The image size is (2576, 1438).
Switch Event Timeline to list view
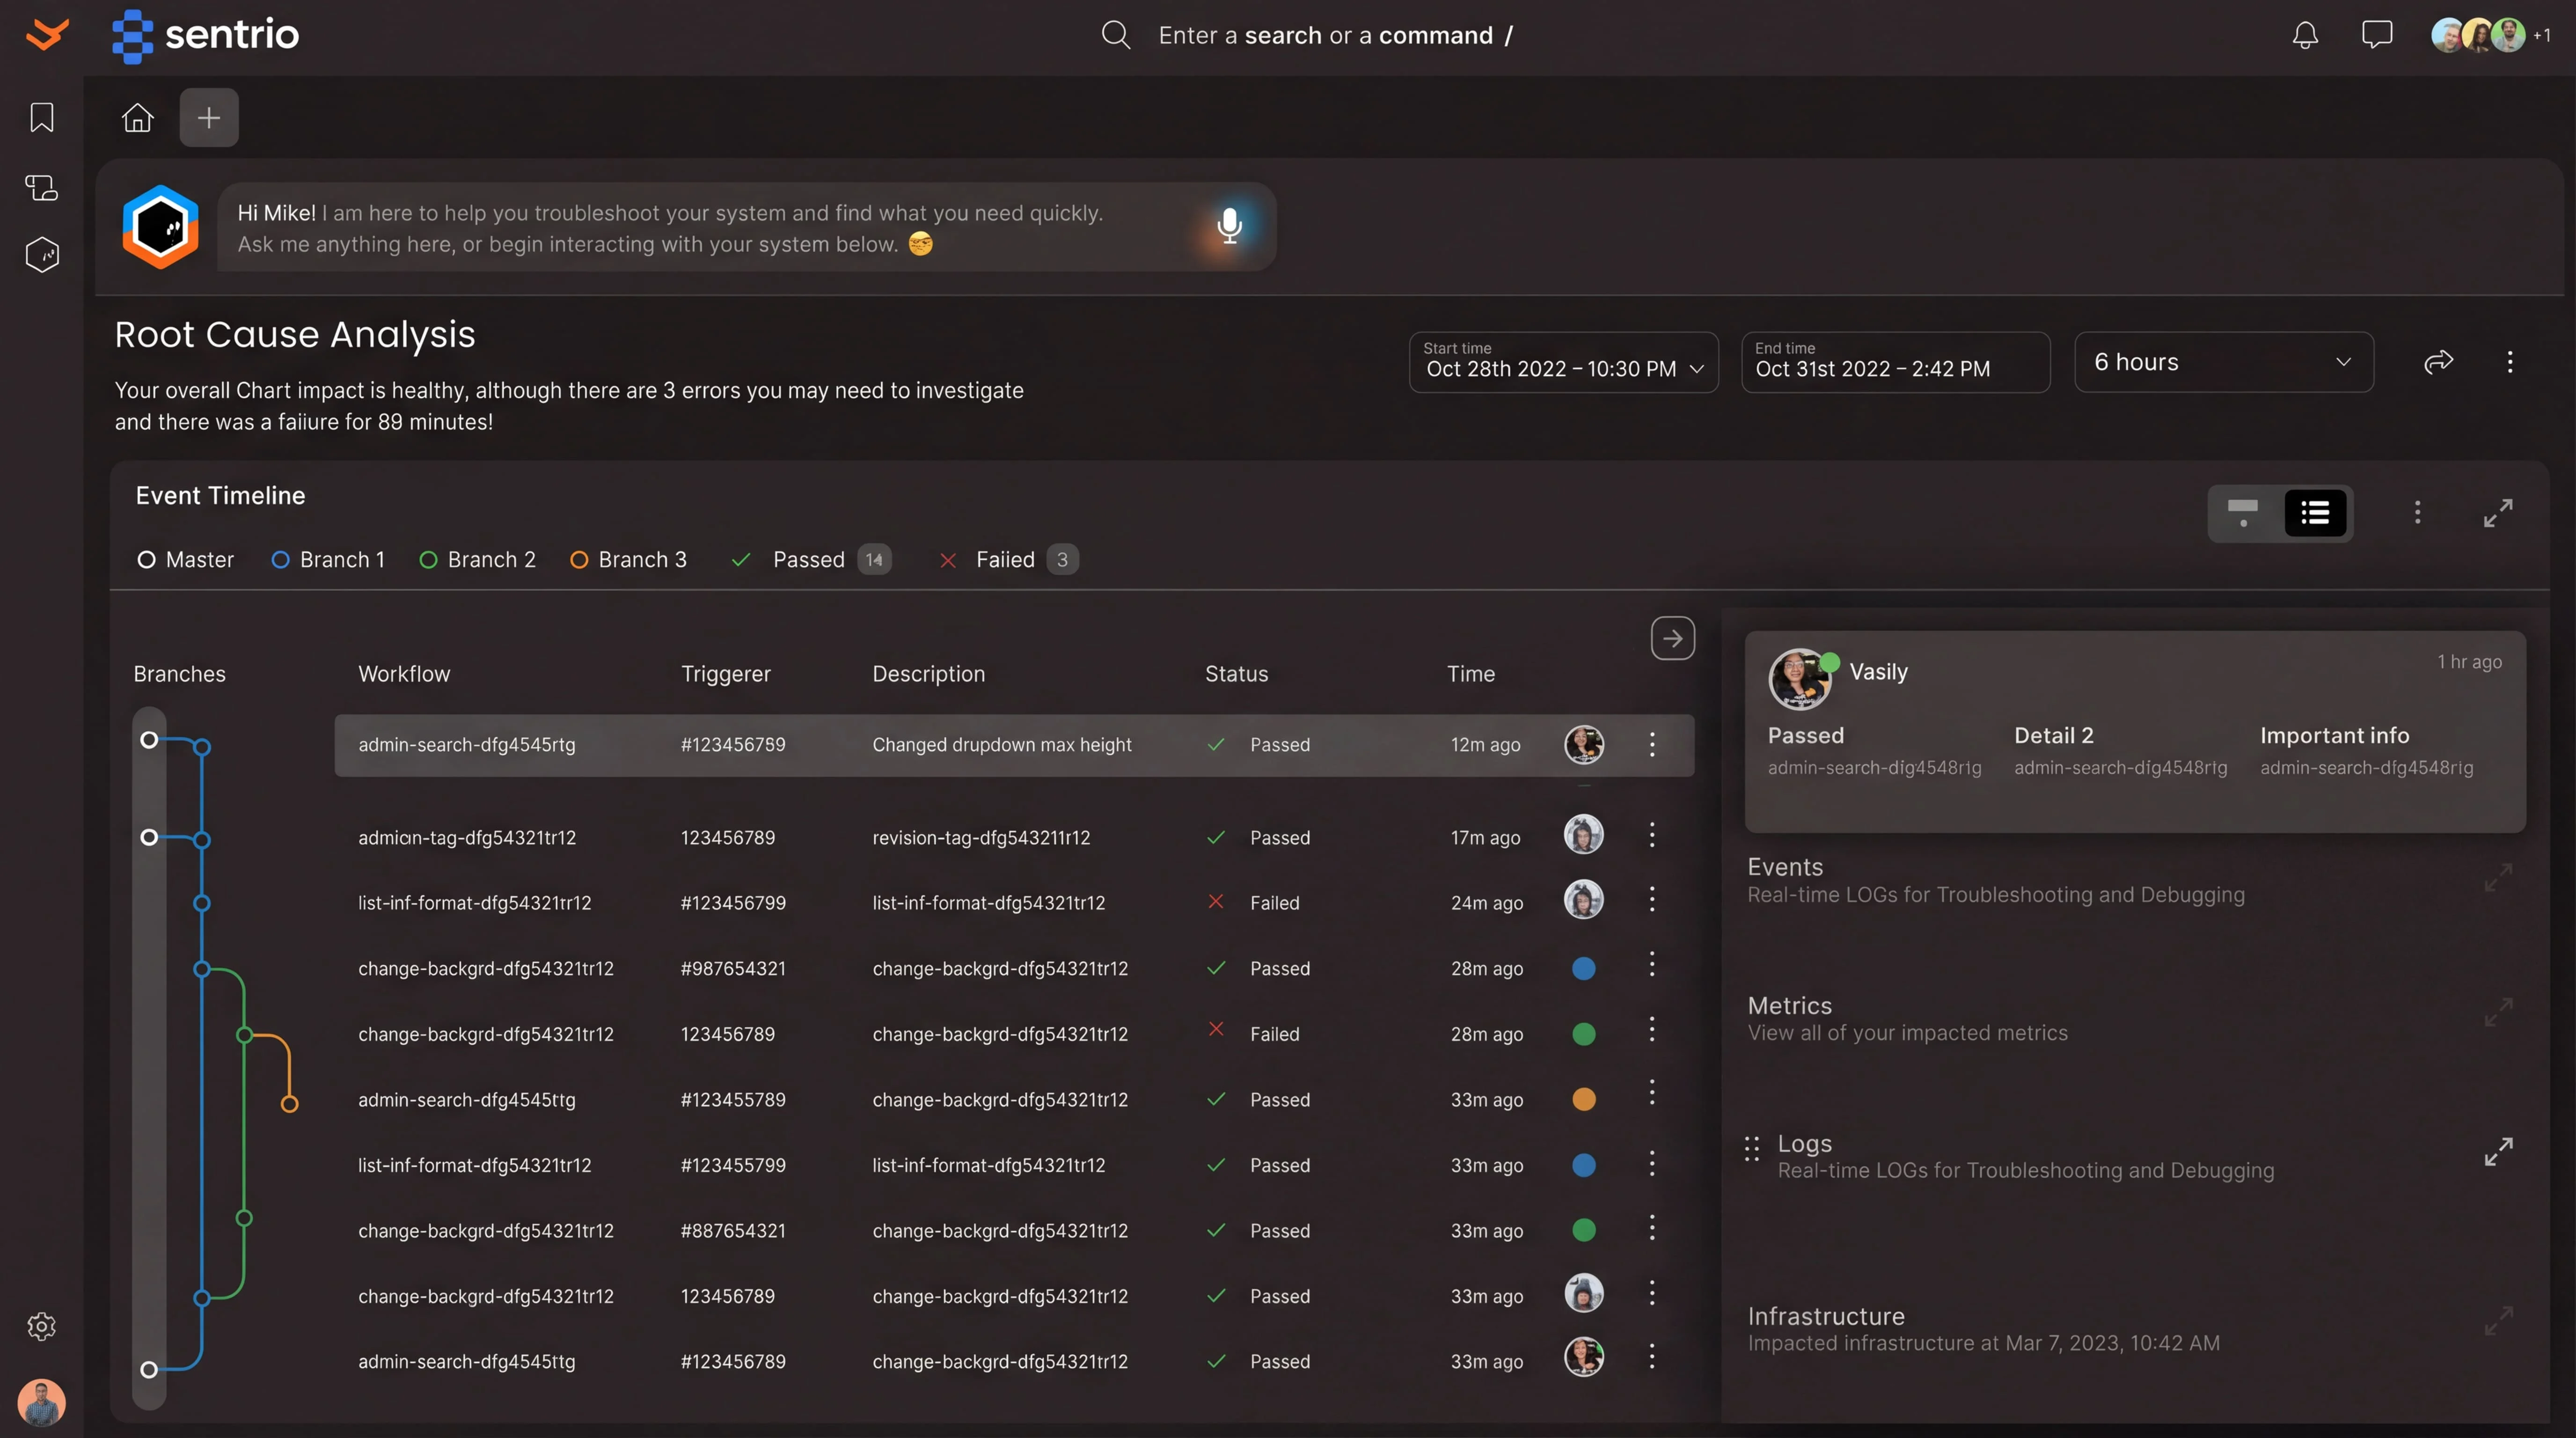click(2315, 513)
